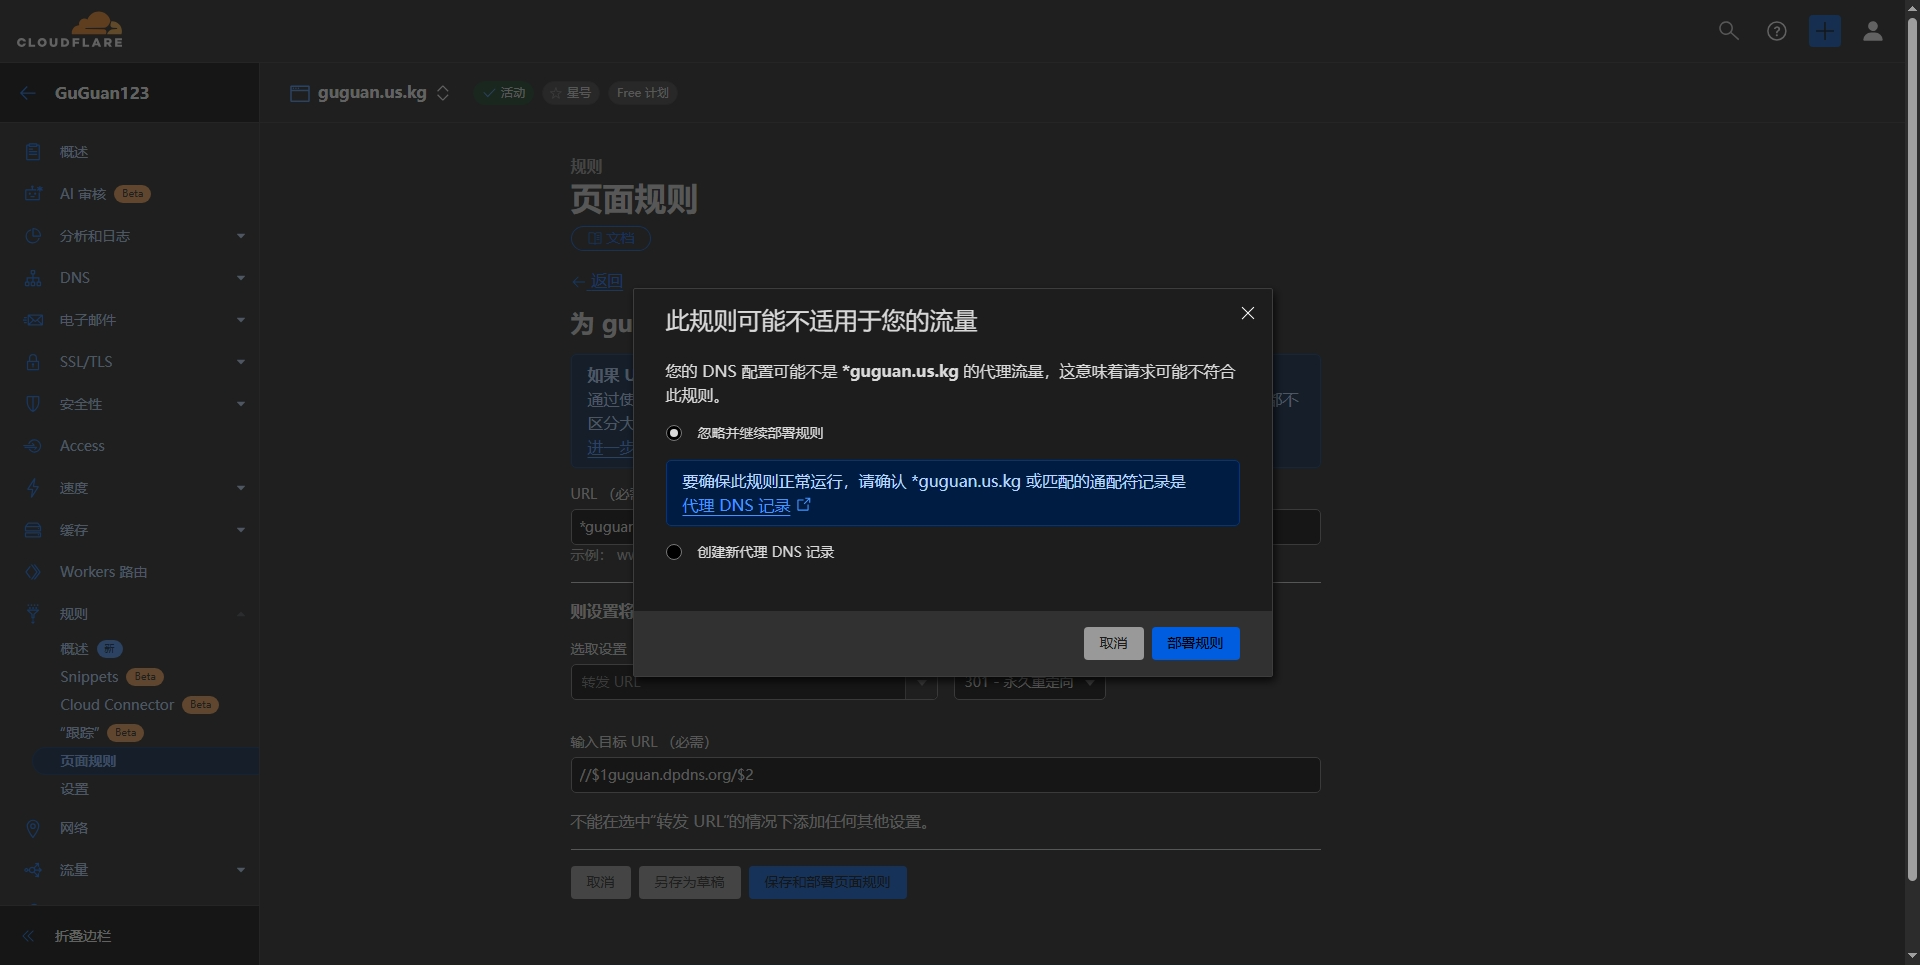Go back using arrow beside GuGuan123
Viewport: 1920px width, 965px height.
28,93
